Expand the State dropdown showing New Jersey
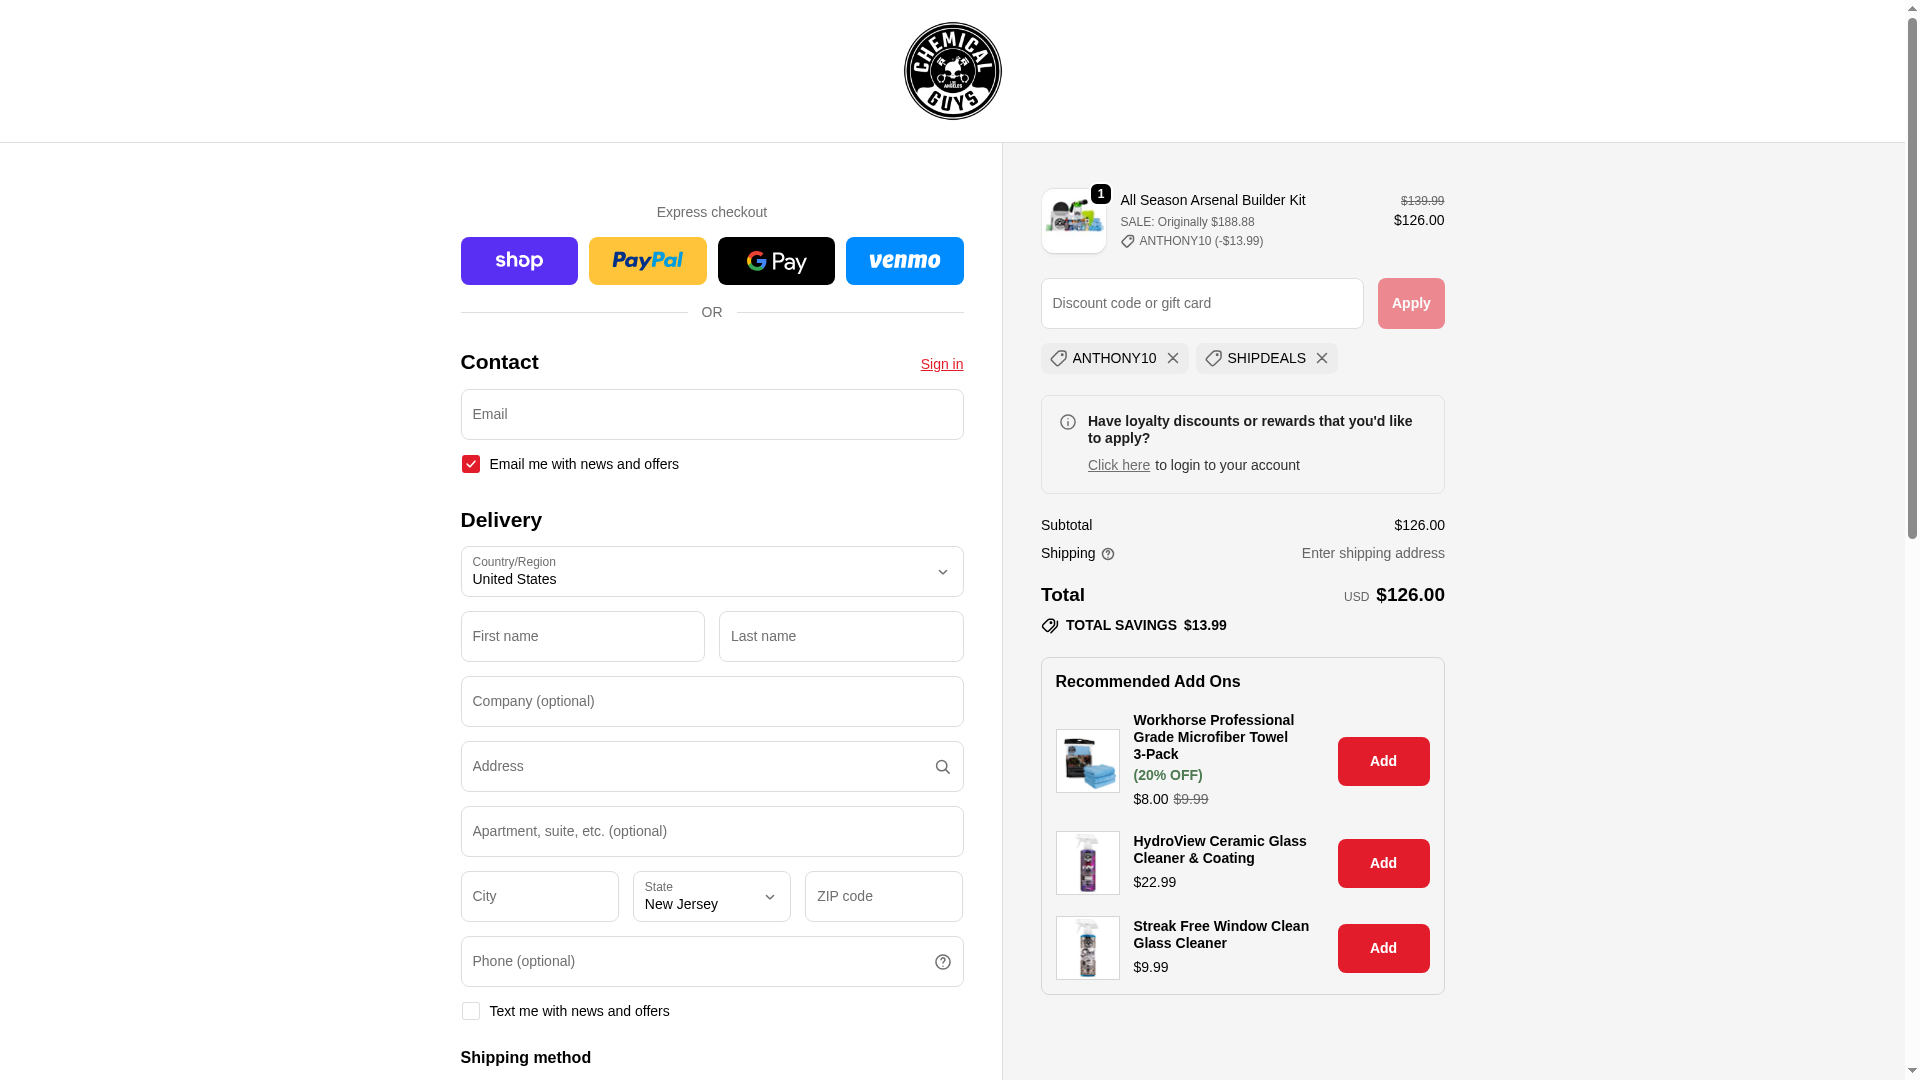 pos(712,896)
